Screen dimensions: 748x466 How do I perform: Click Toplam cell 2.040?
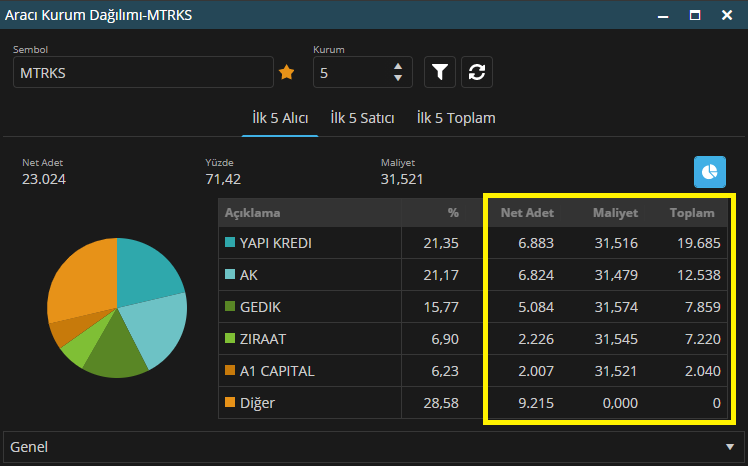coord(703,371)
